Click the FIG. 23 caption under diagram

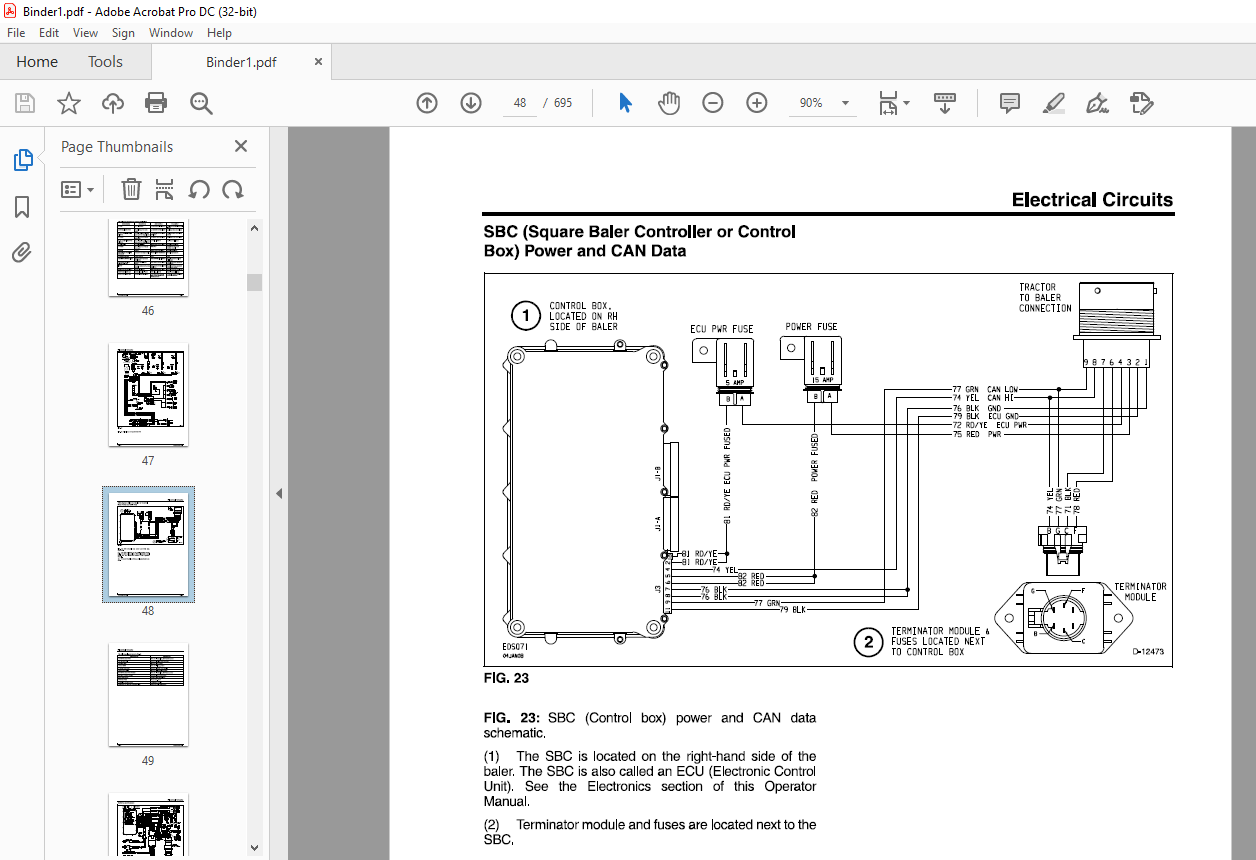click(506, 678)
